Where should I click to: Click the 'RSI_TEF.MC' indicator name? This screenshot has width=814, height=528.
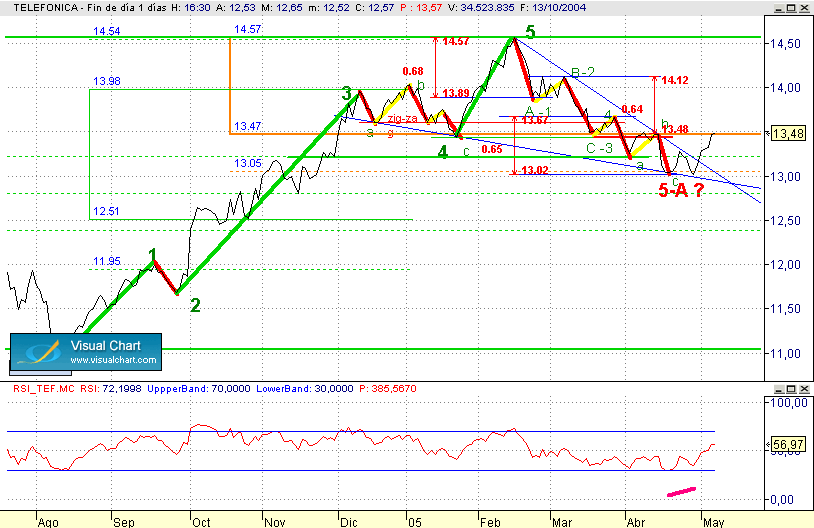[x=44, y=389]
